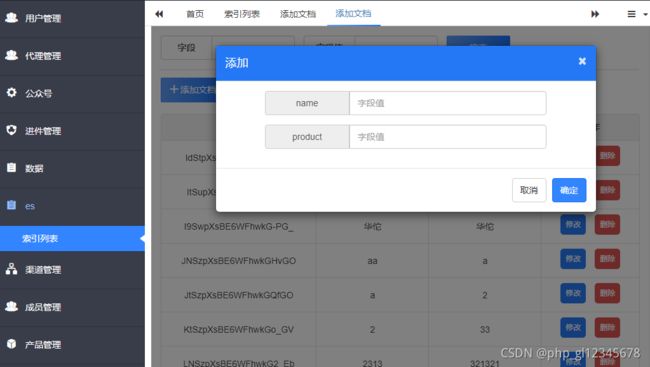The height and width of the screenshot is (367, 650).
Task: Switch to the inactive 添加文档 tab
Action: (x=298, y=14)
